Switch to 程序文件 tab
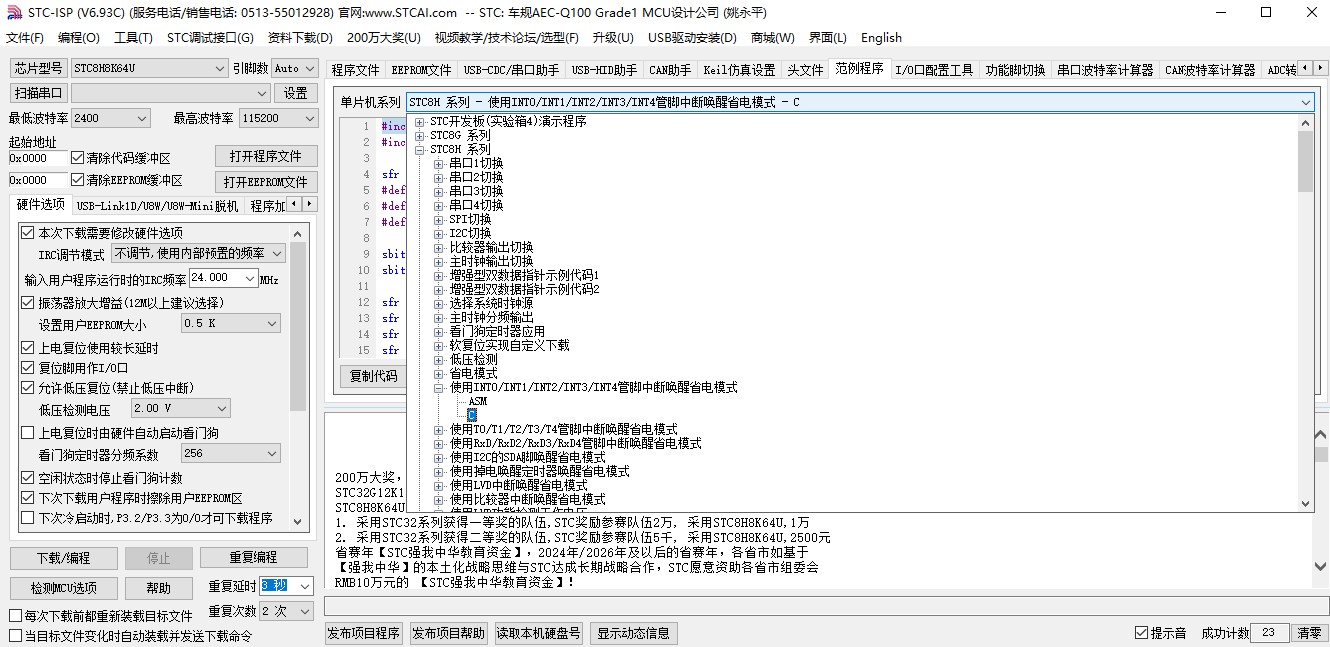 [356, 70]
